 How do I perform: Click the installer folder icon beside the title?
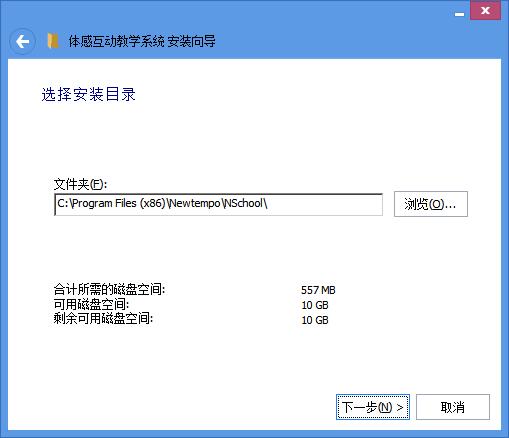click(53, 41)
